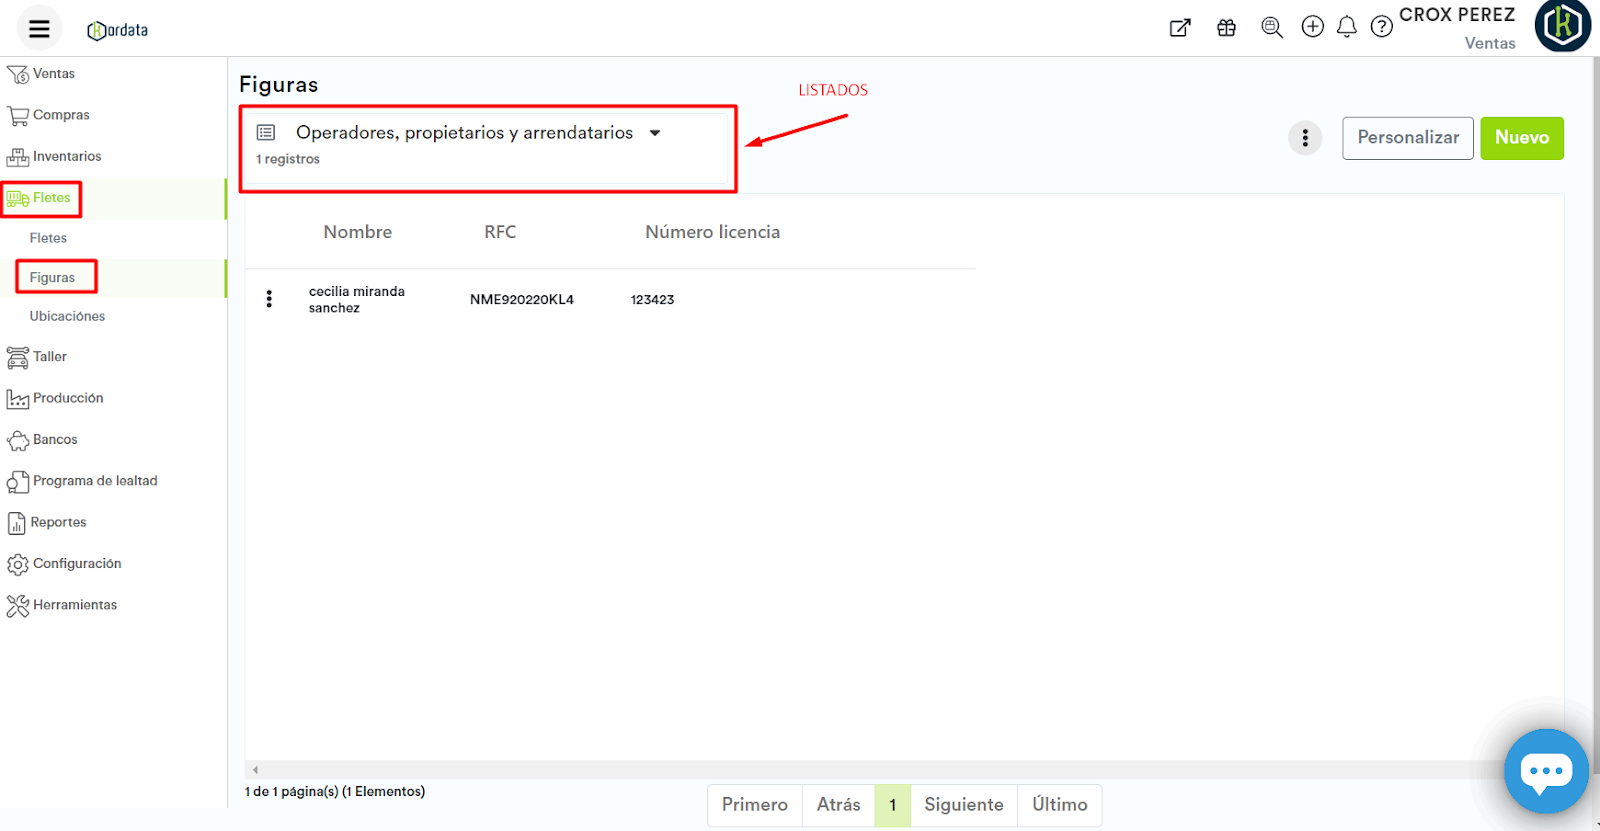Click the Nuevo button

[1521, 138]
